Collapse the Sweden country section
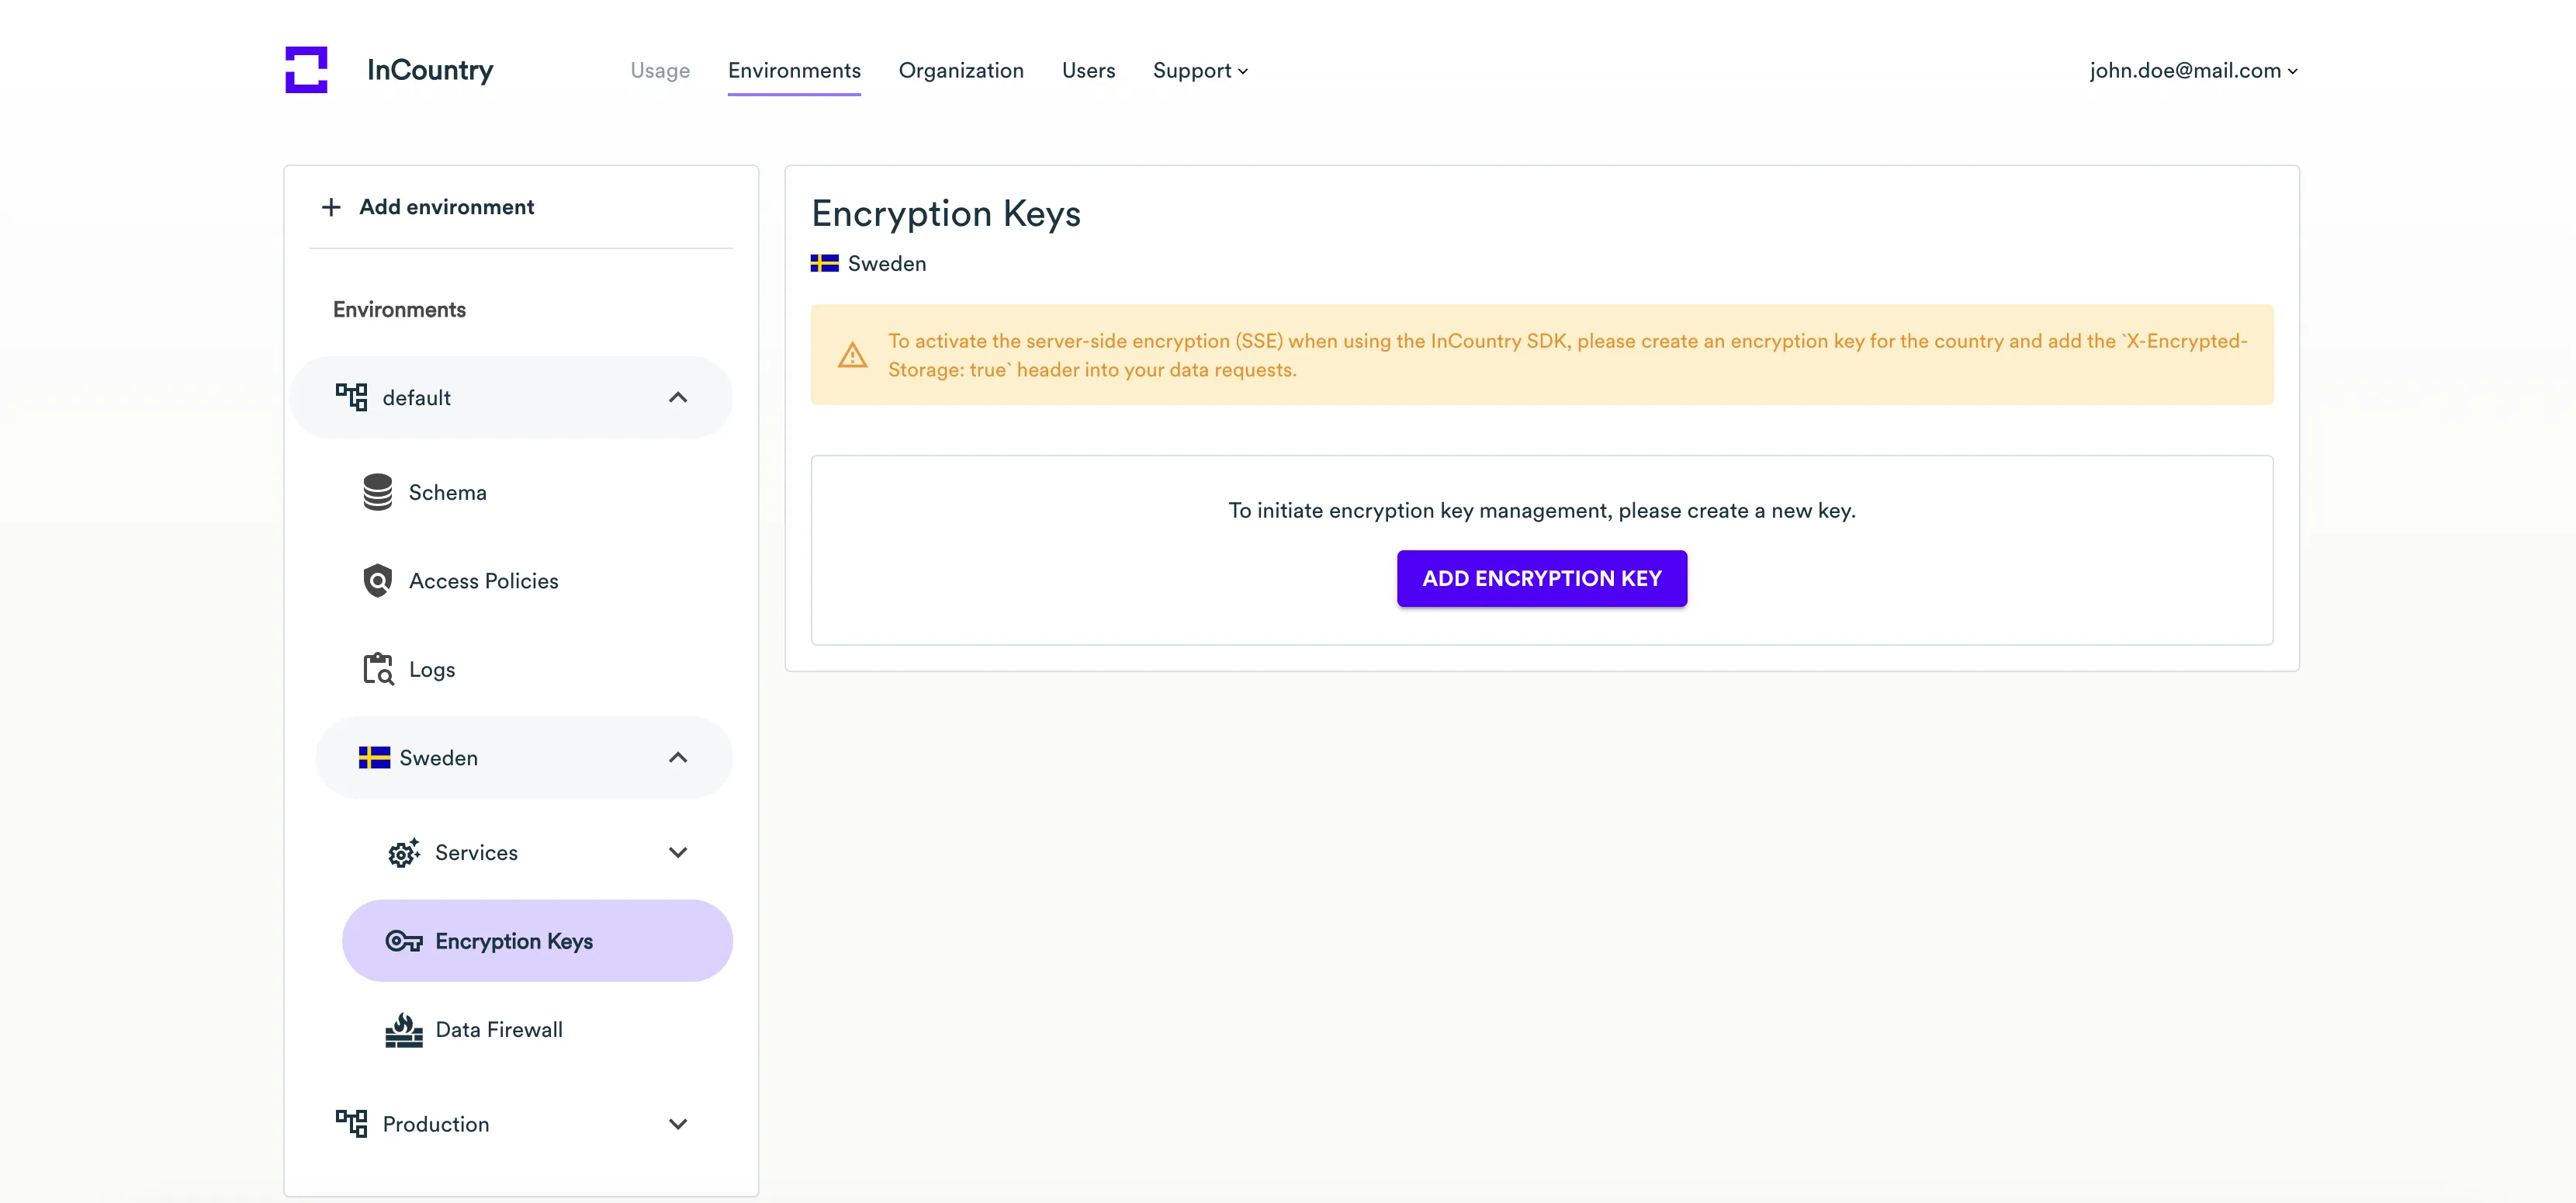The width and height of the screenshot is (2576, 1203). click(678, 758)
